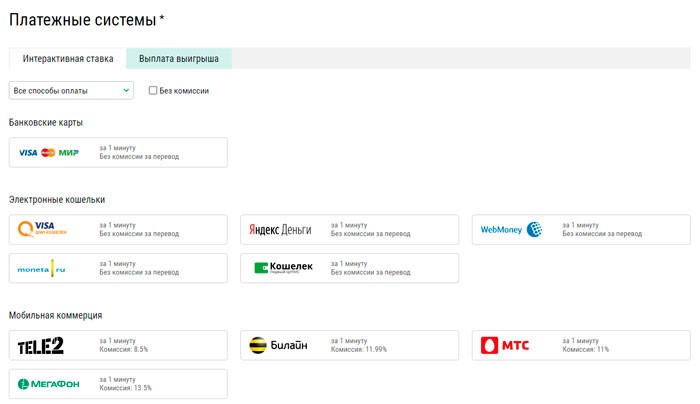The width and height of the screenshot is (700, 404).
Task: Click the 'Электронные кошельки' heading
Action: click(57, 200)
